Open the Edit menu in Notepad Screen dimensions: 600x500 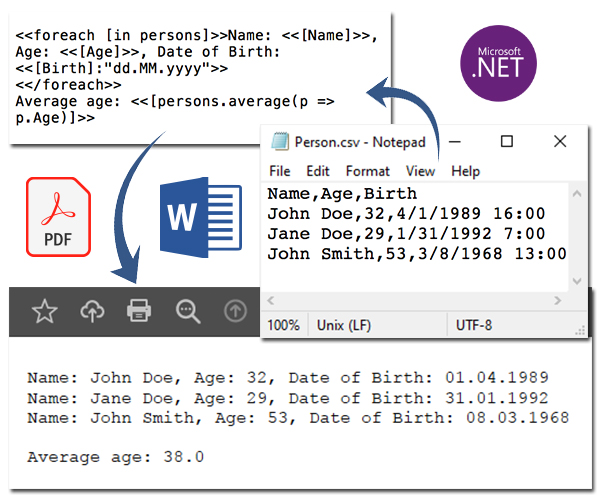coord(318,171)
